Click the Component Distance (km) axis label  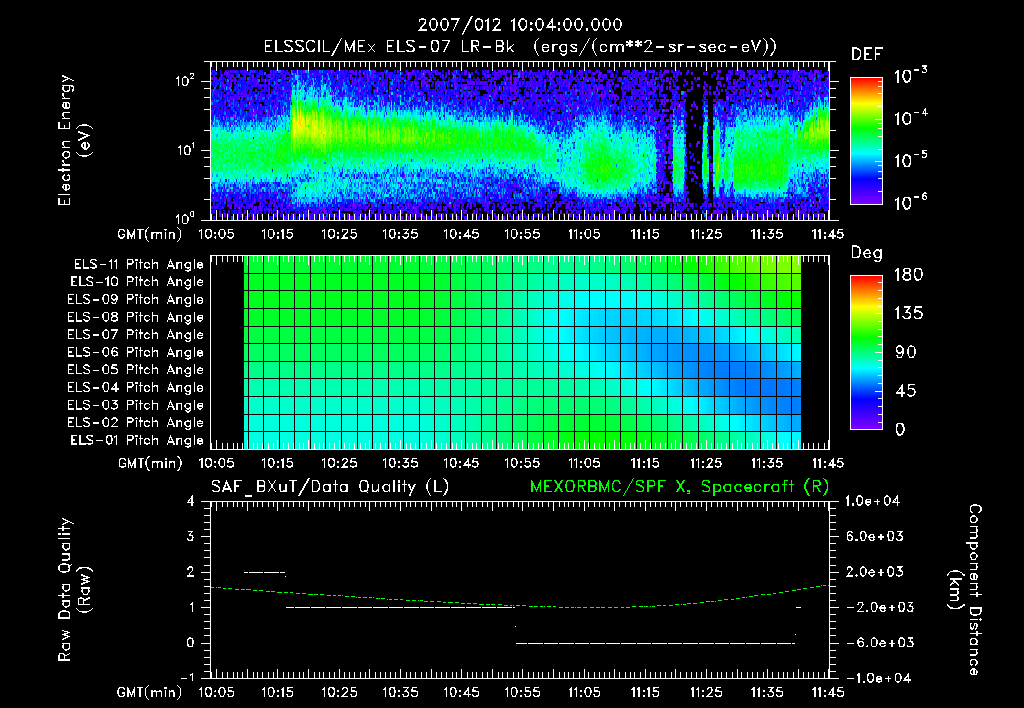click(965, 590)
